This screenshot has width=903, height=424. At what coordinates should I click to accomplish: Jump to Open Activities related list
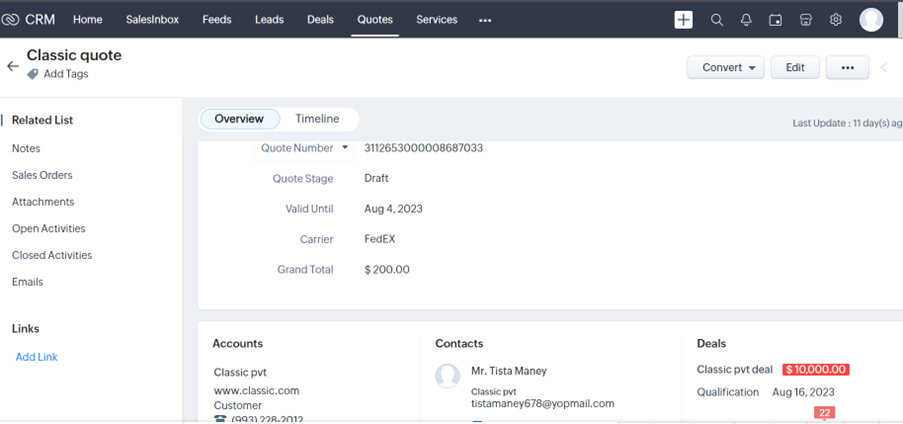point(48,229)
